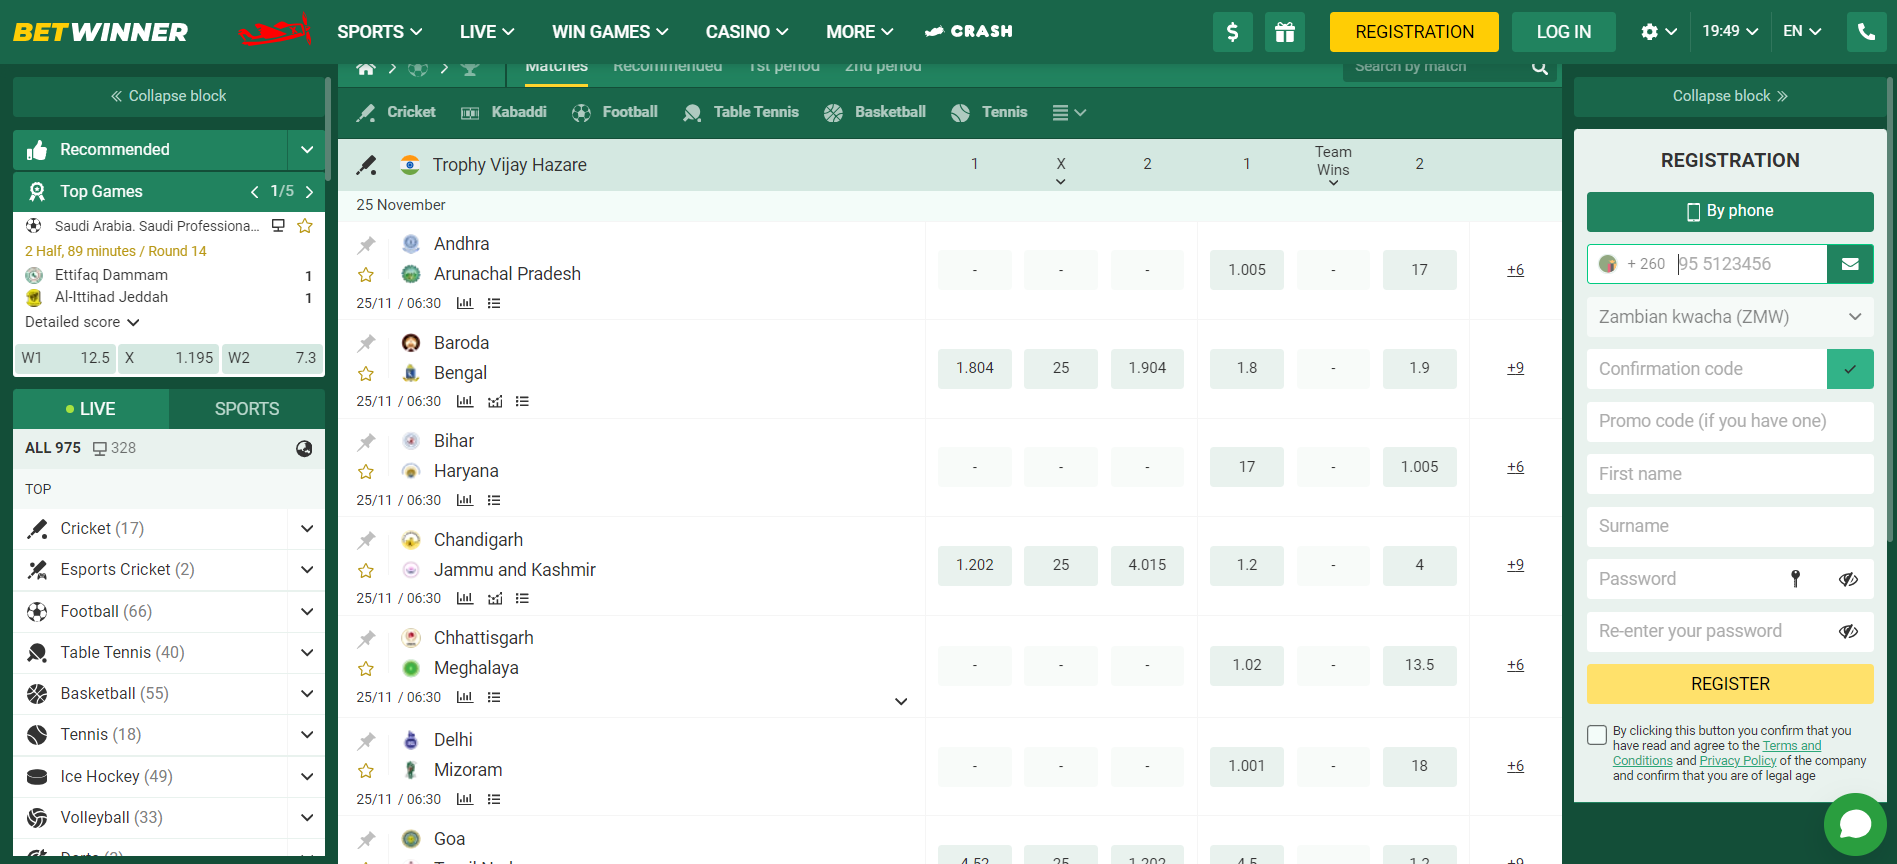
Task: Toggle password visibility eye icon
Action: pos(1848,579)
